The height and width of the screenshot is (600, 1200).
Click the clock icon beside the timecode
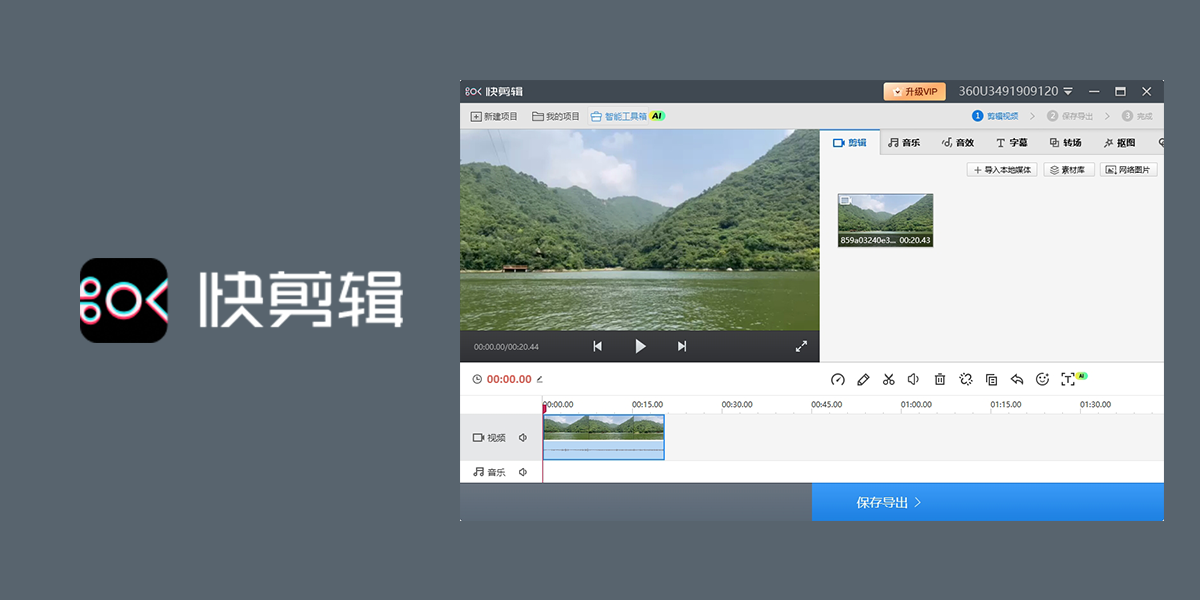477,379
